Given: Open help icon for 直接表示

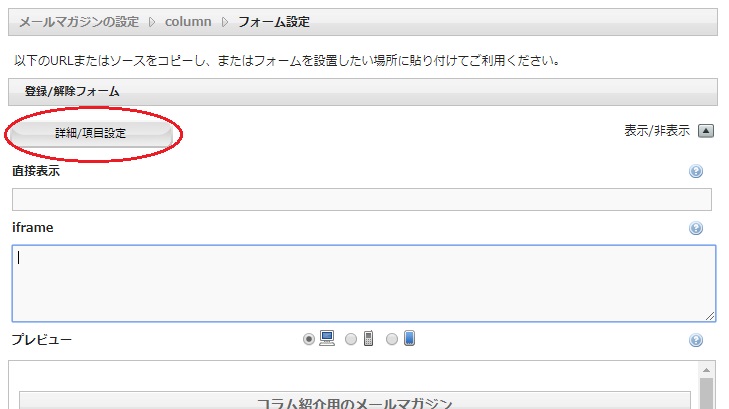Looking at the screenshot, I should pyautogui.click(x=696, y=171).
